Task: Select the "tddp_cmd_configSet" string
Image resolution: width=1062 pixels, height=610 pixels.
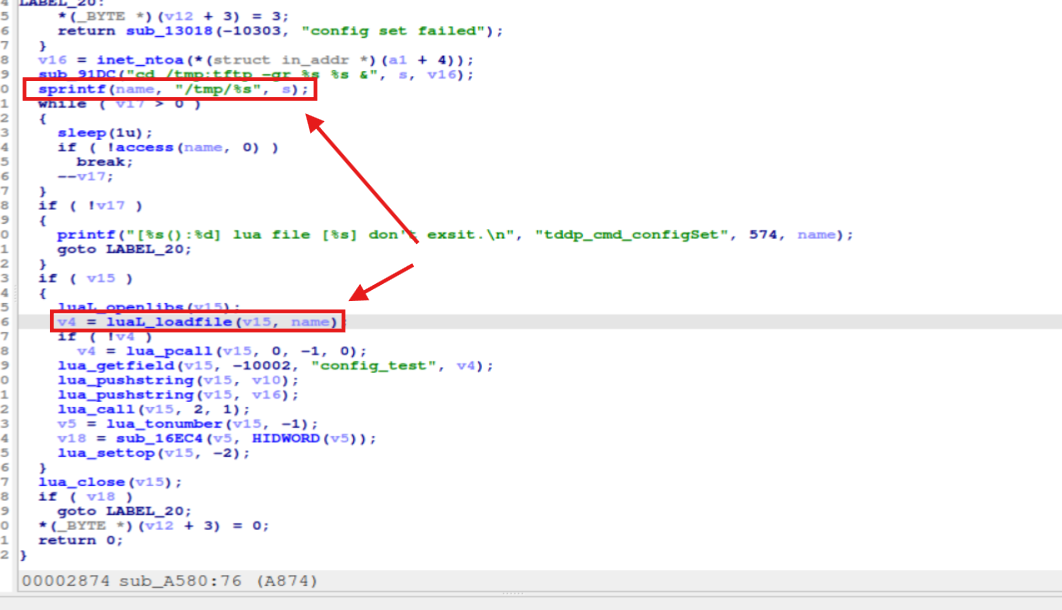Action: click(631, 235)
